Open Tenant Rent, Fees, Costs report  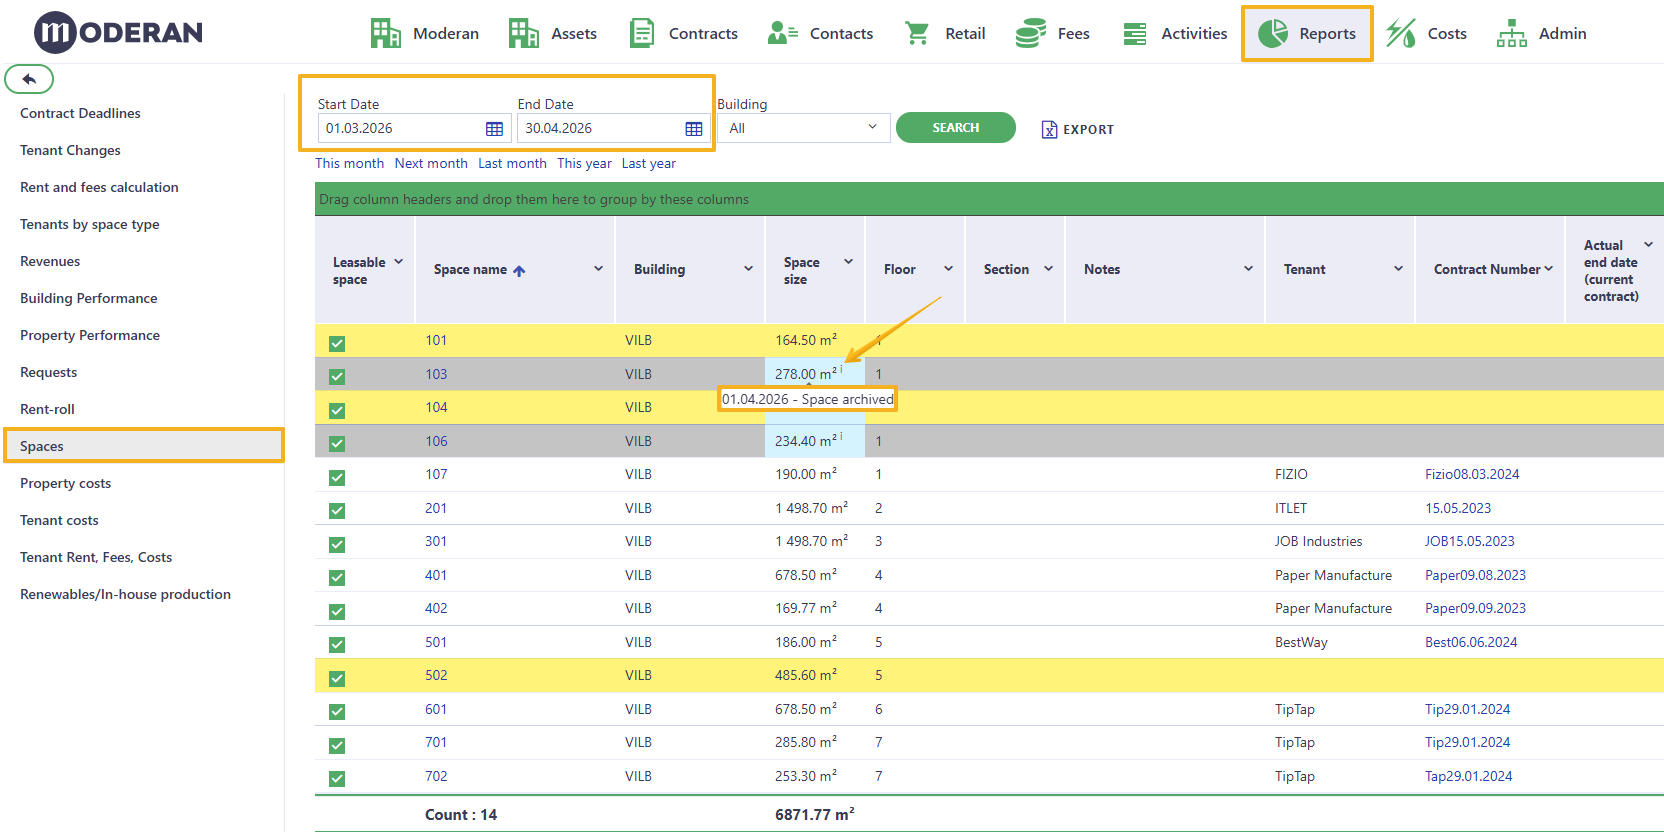[x=96, y=557]
